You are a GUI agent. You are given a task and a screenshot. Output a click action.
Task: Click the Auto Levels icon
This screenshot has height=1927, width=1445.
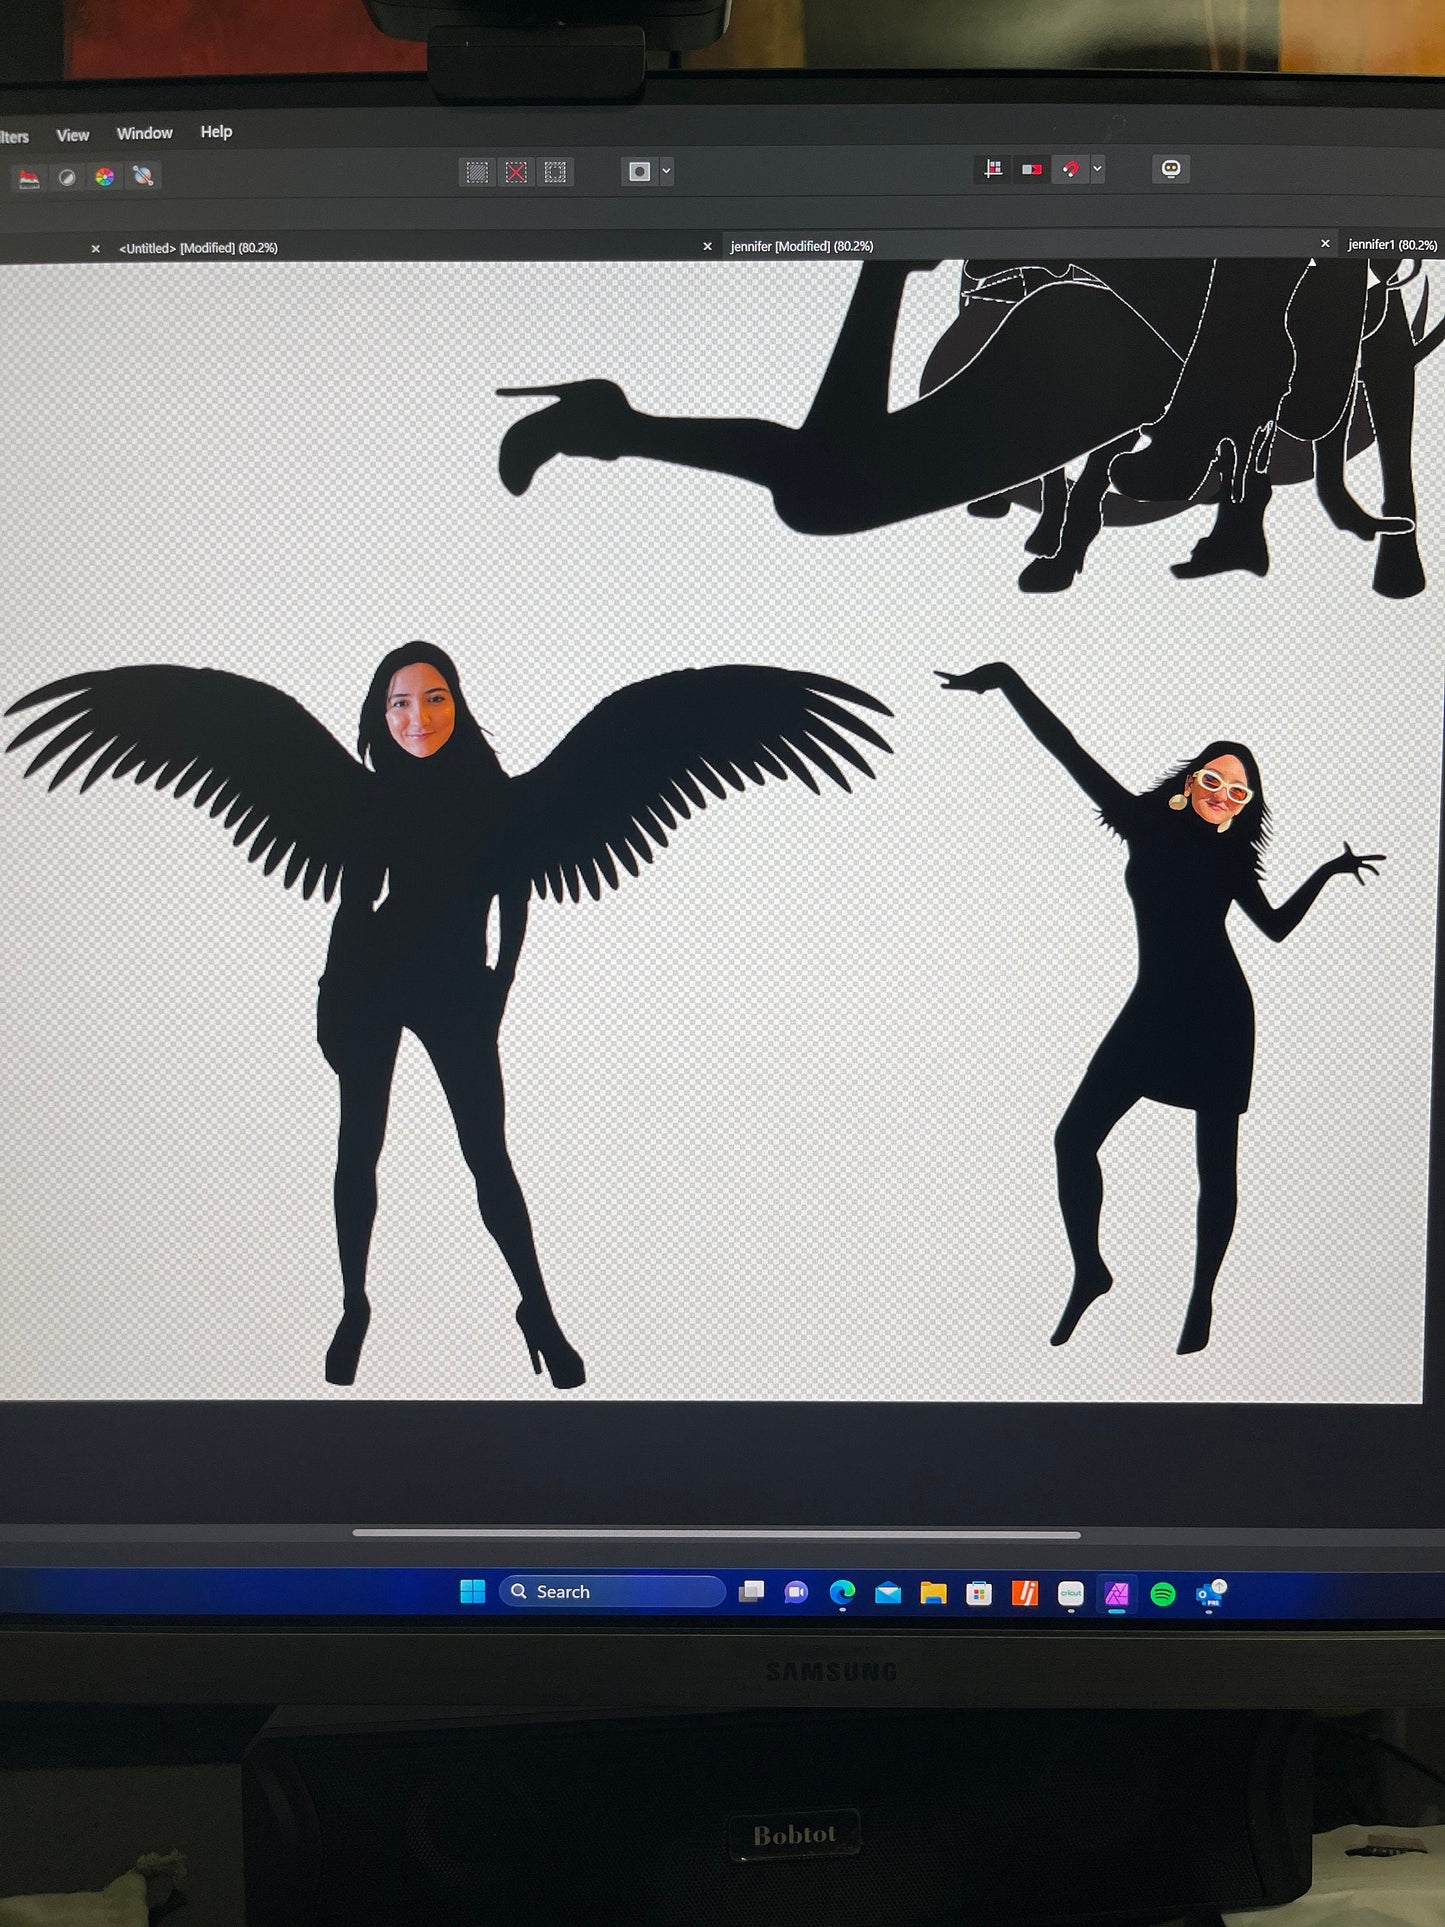pos(29,178)
